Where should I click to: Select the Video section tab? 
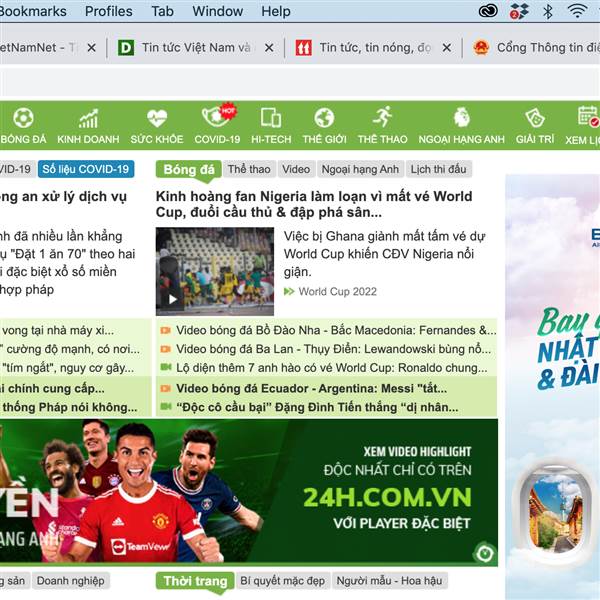coord(296,169)
